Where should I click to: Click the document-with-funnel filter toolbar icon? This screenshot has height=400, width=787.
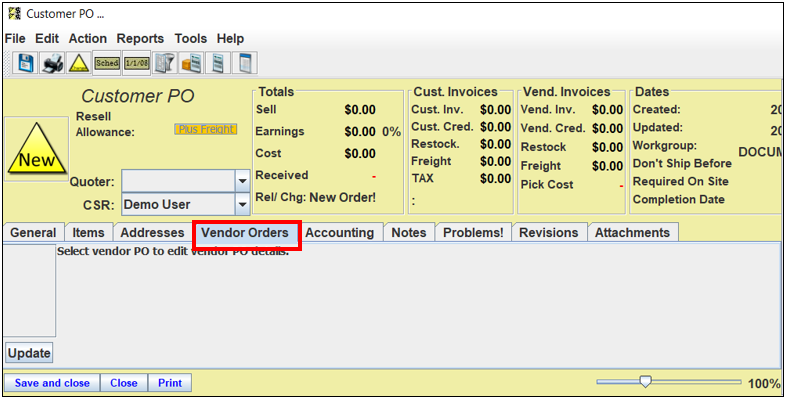pos(165,63)
